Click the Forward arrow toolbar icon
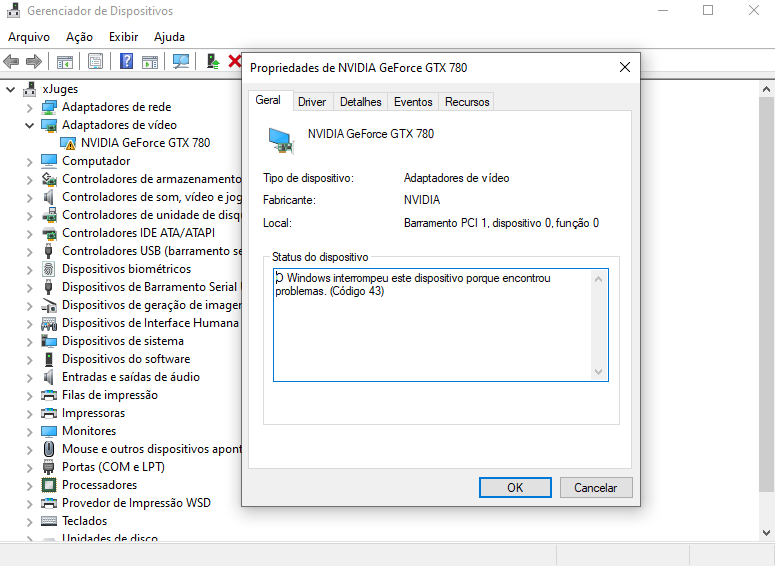This screenshot has width=775, height=566. [x=33, y=62]
